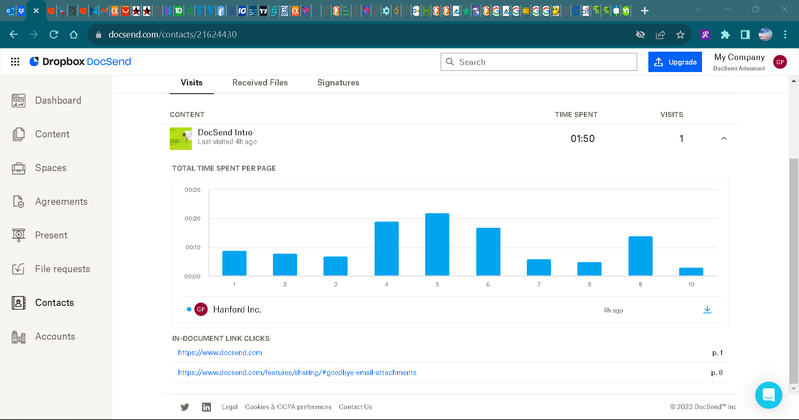
Task: Open the browser side panel
Action: click(745, 35)
